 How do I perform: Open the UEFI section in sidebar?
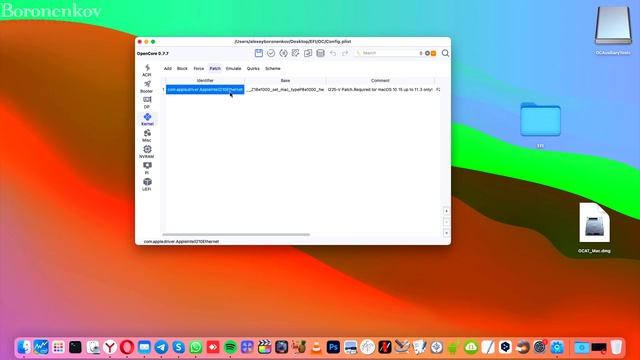click(147, 184)
